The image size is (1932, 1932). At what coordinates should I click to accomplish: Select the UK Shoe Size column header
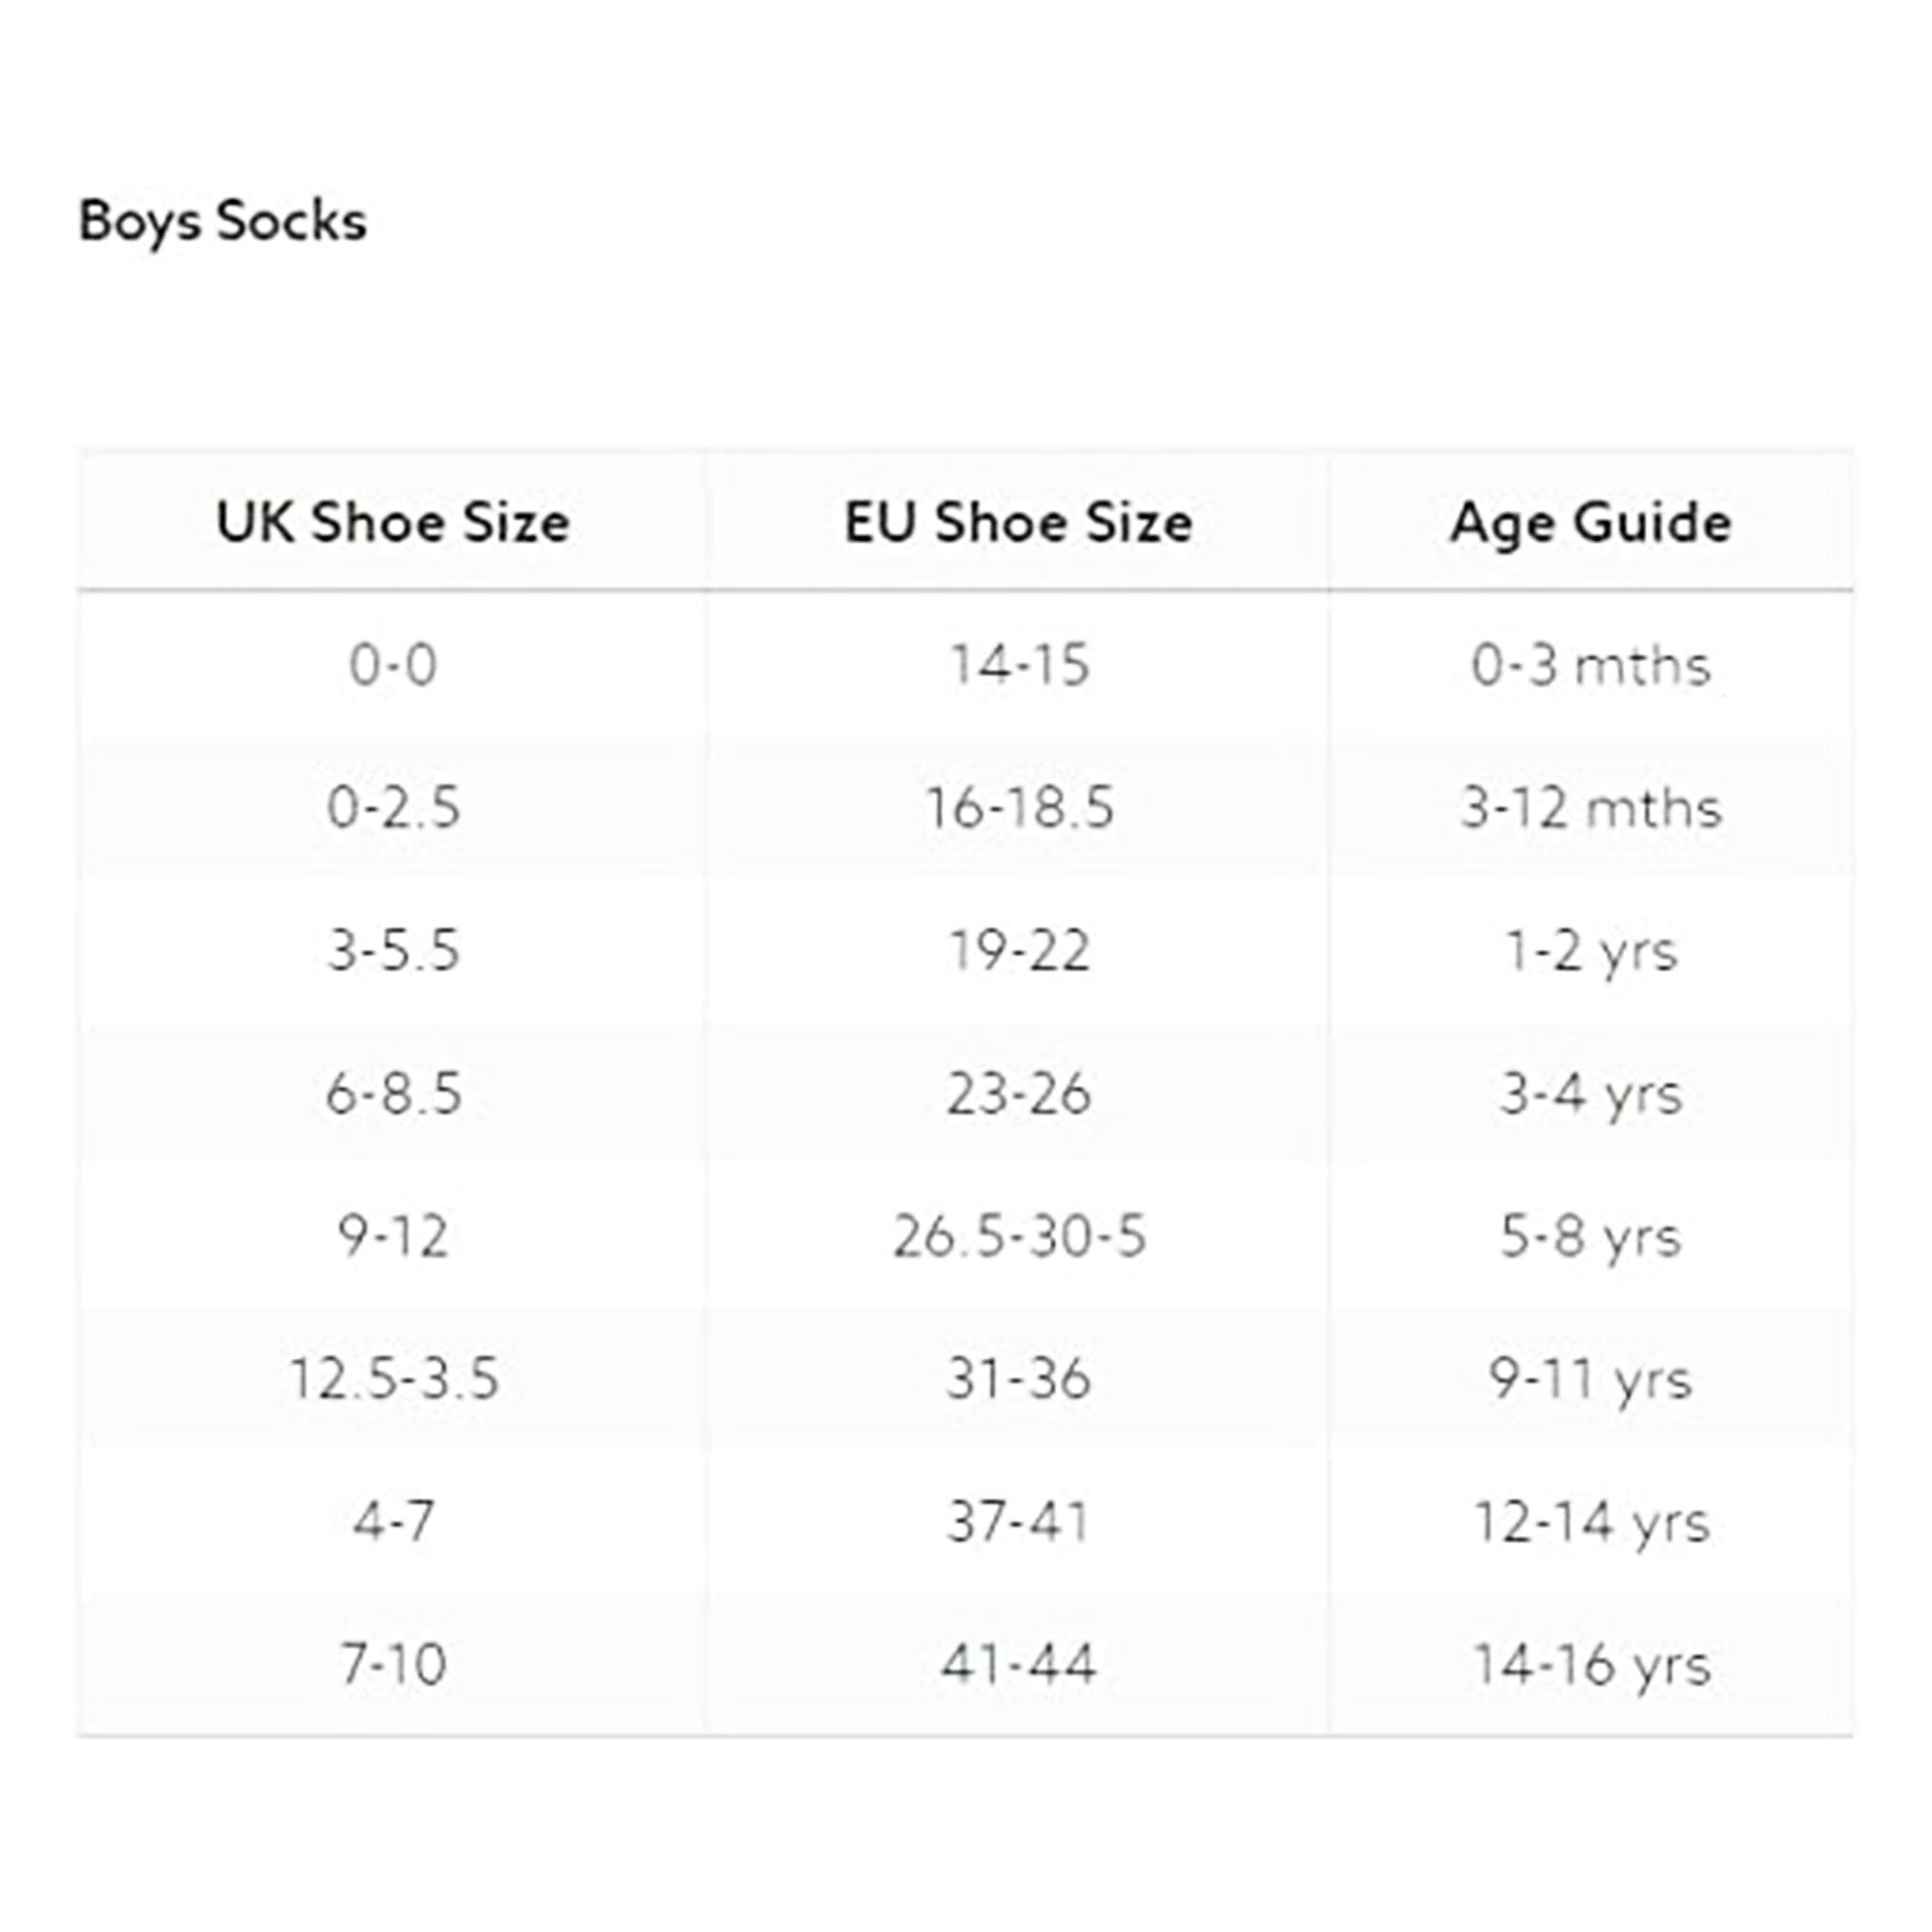(x=393, y=522)
